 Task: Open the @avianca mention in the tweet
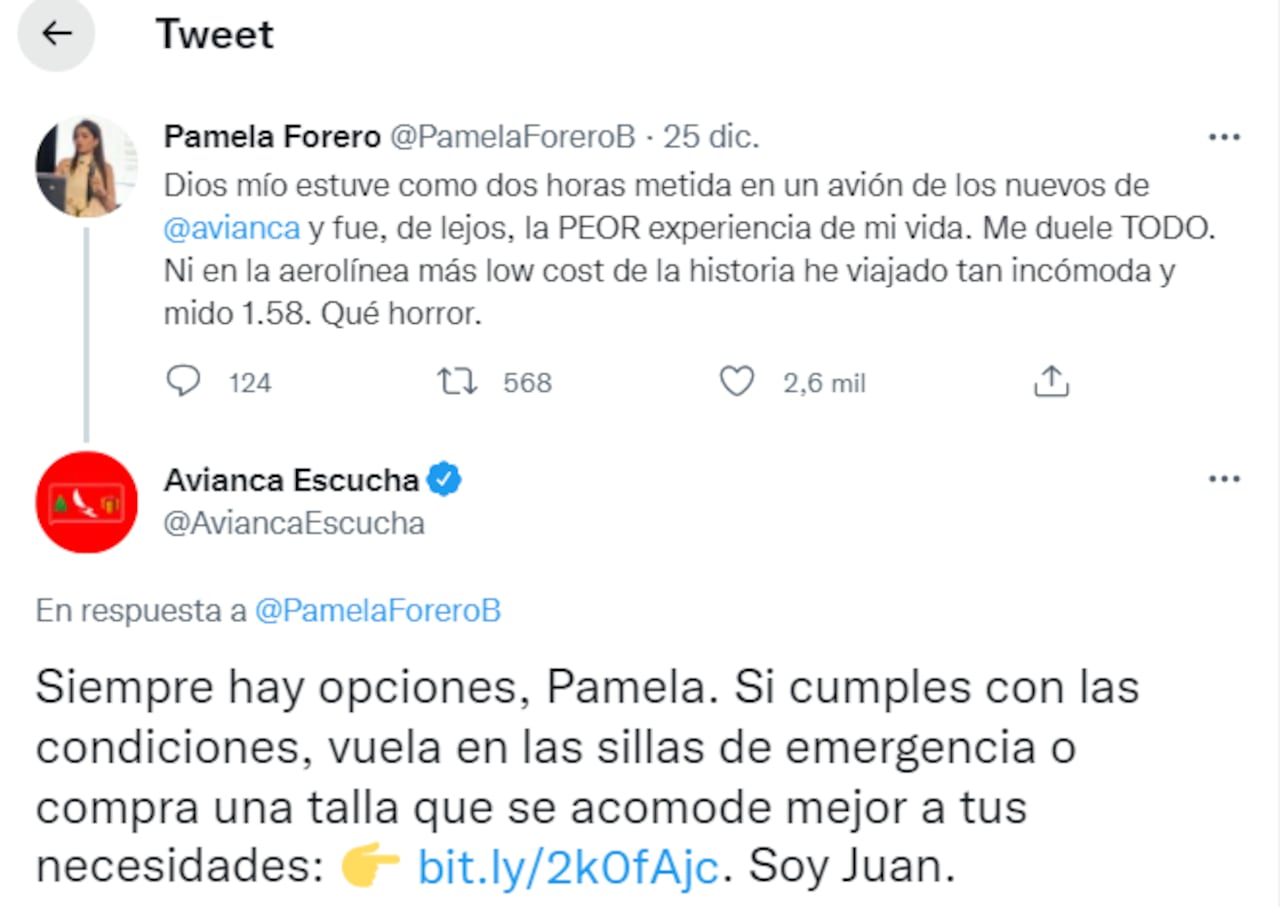point(232,227)
